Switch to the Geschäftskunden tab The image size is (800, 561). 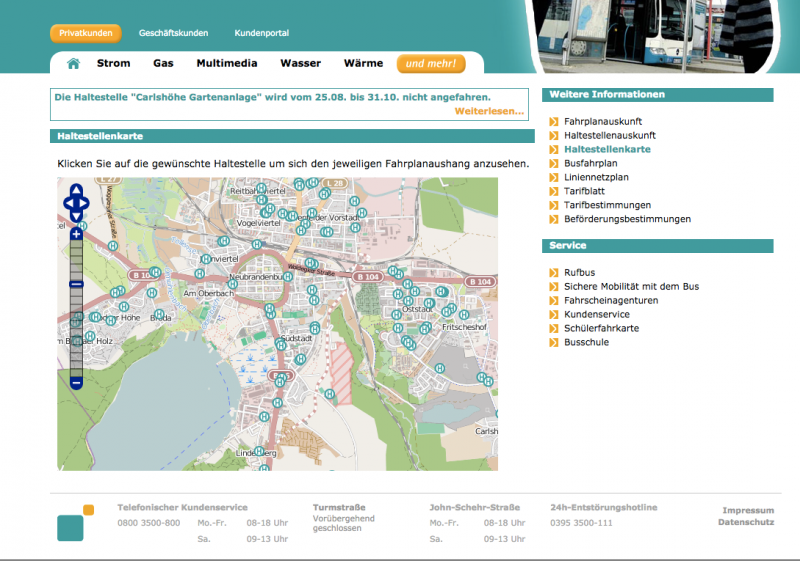pos(173,33)
